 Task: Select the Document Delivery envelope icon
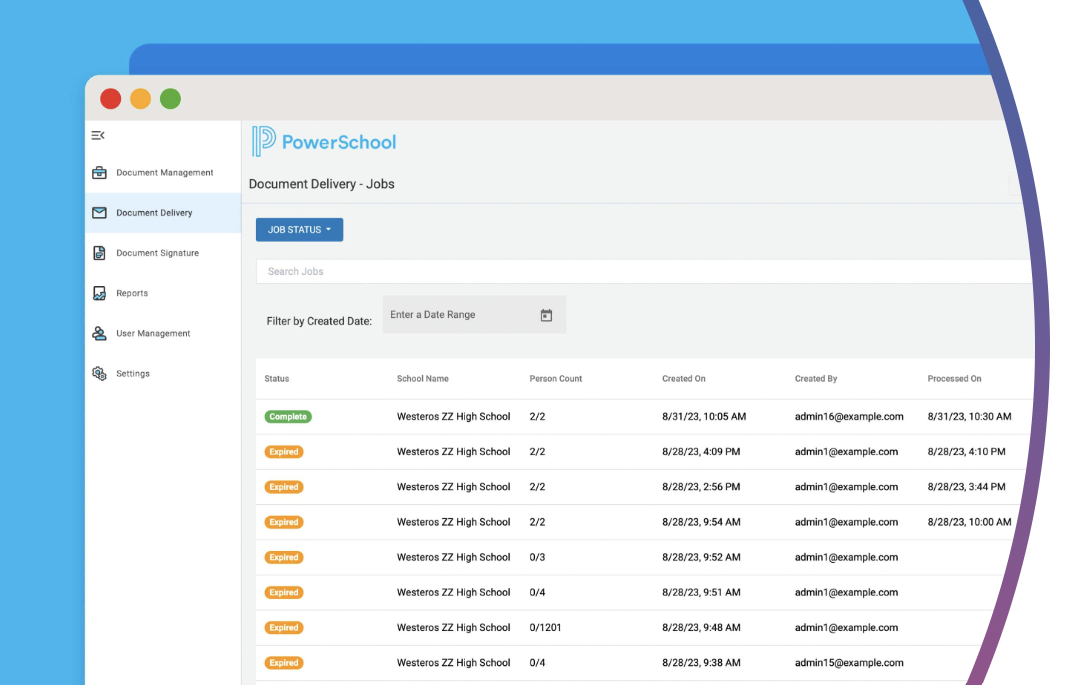tap(99, 212)
